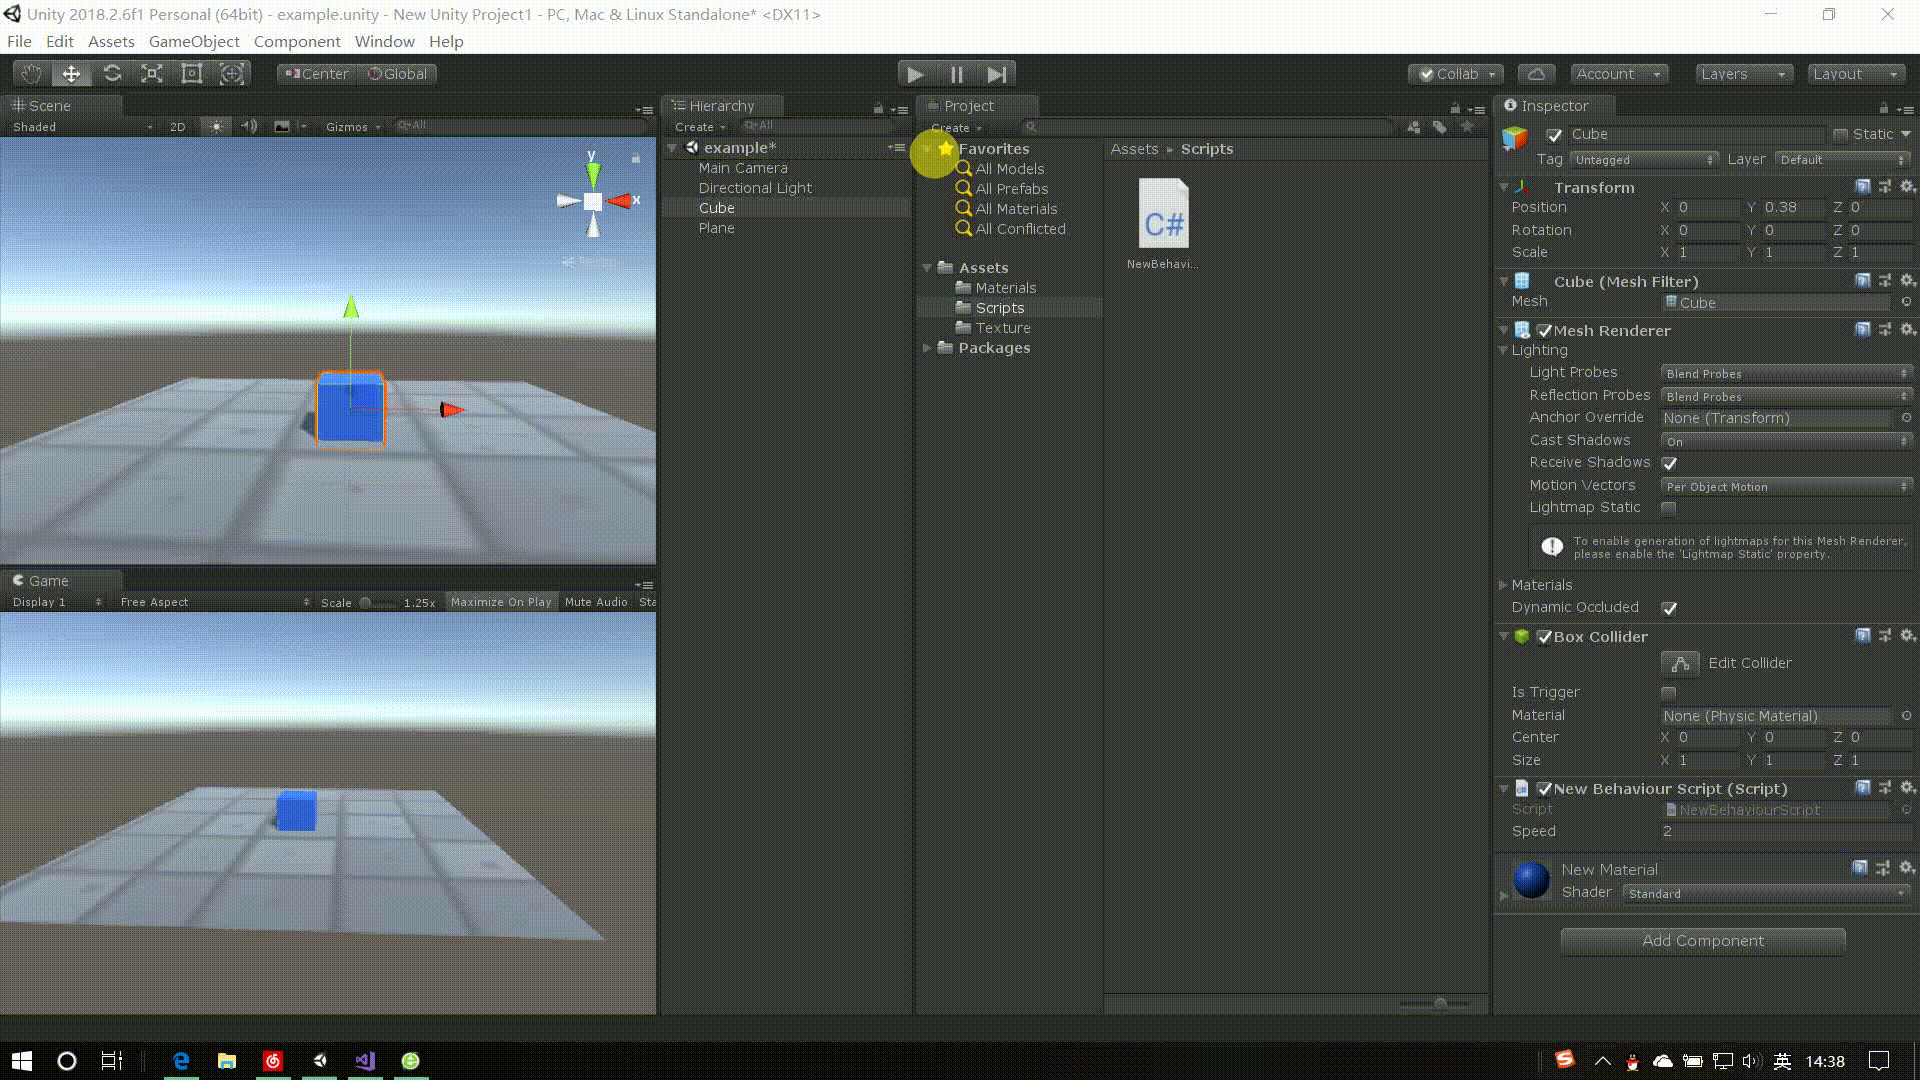
Task: Toggle the 2D view mode button
Action: [x=177, y=125]
